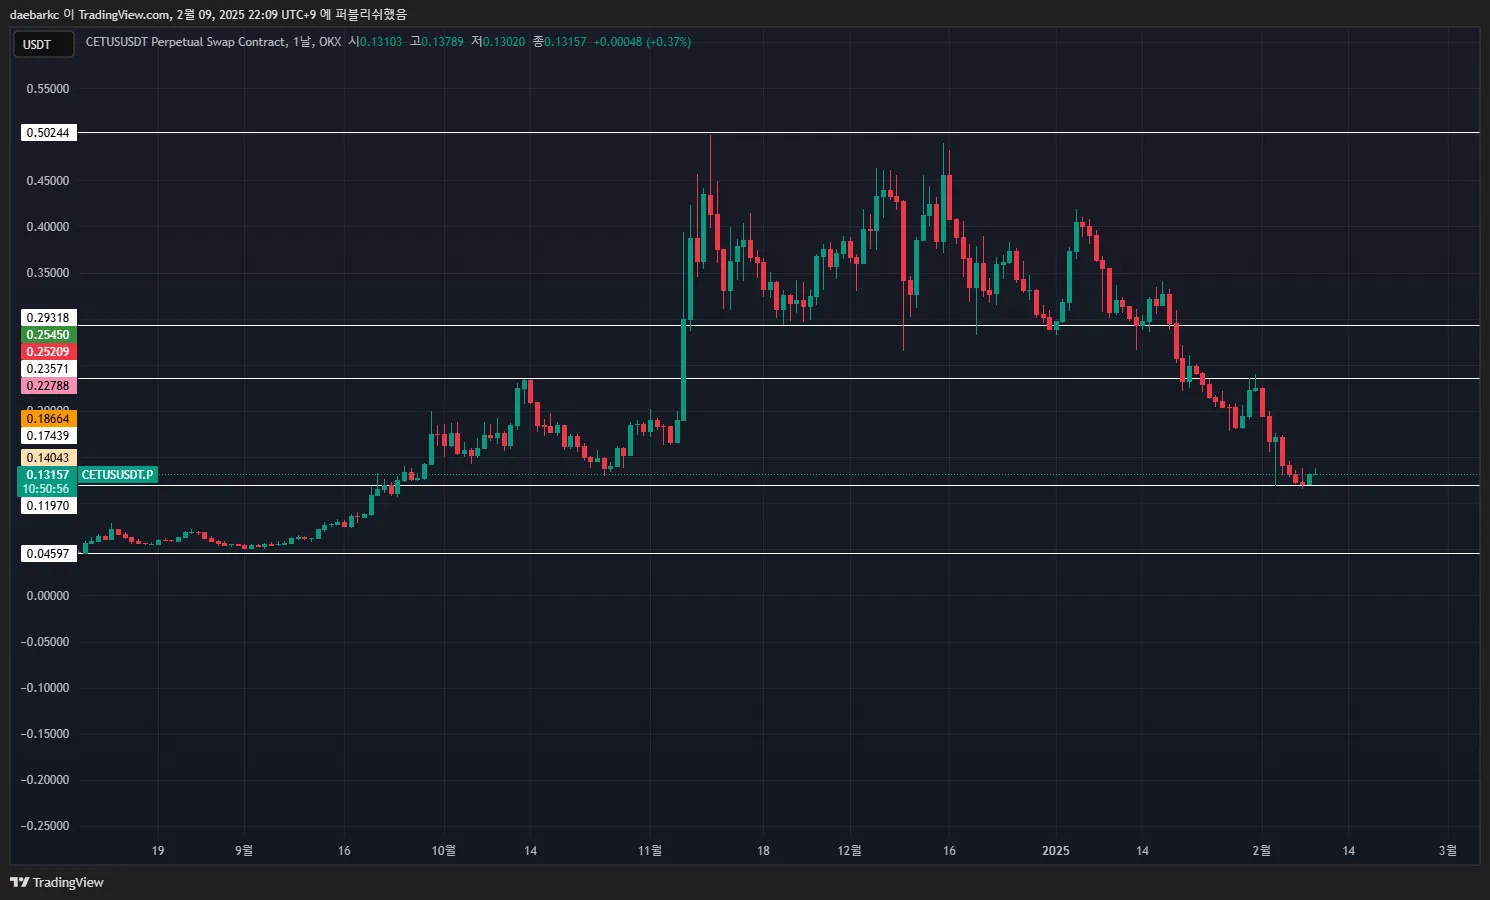Click the 0.55000 price axis value
This screenshot has width=1490, height=900.
[48, 89]
